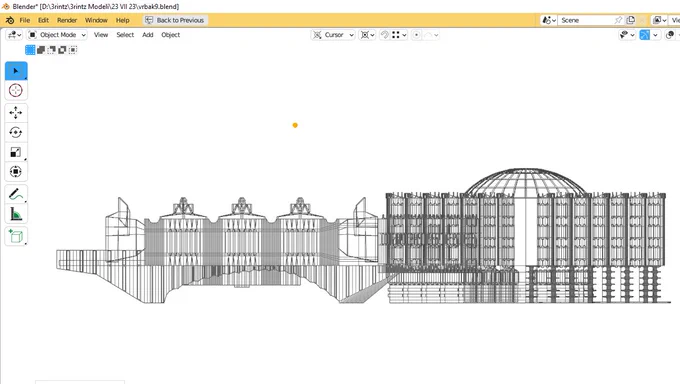The height and width of the screenshot is (384, 680).
Task: Open the viewport View menu
Action: click(x=101, y=35)
